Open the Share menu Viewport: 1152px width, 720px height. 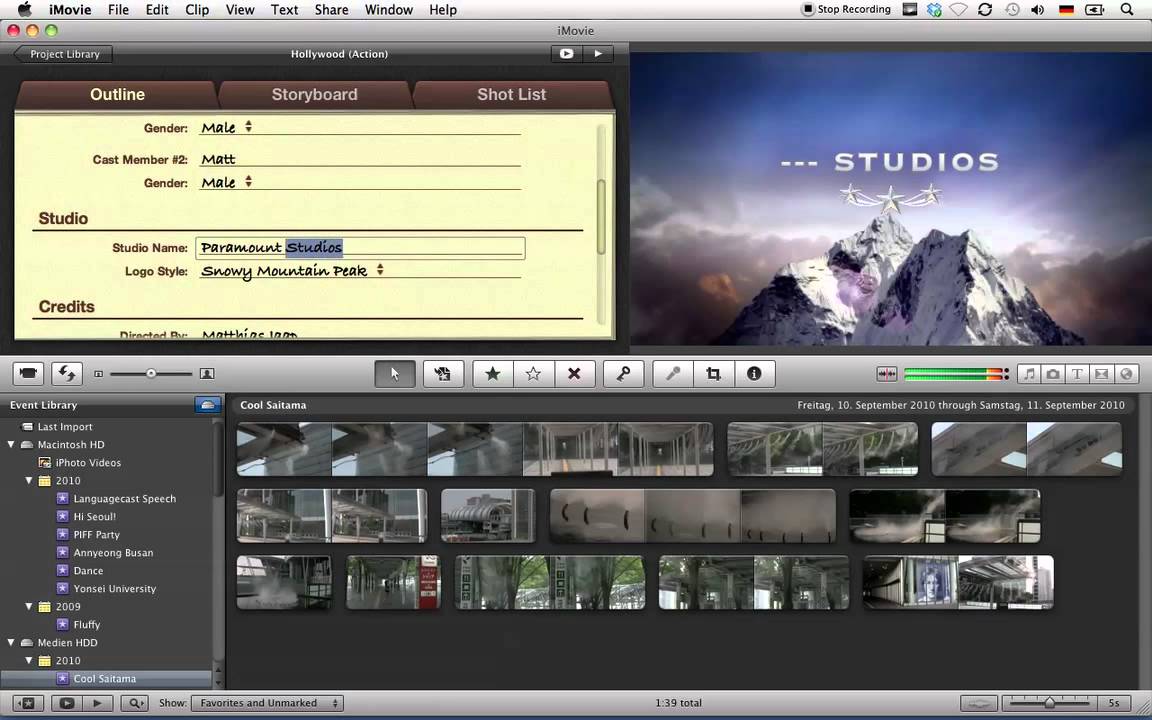pyautogui.click(x=331, y=10)
